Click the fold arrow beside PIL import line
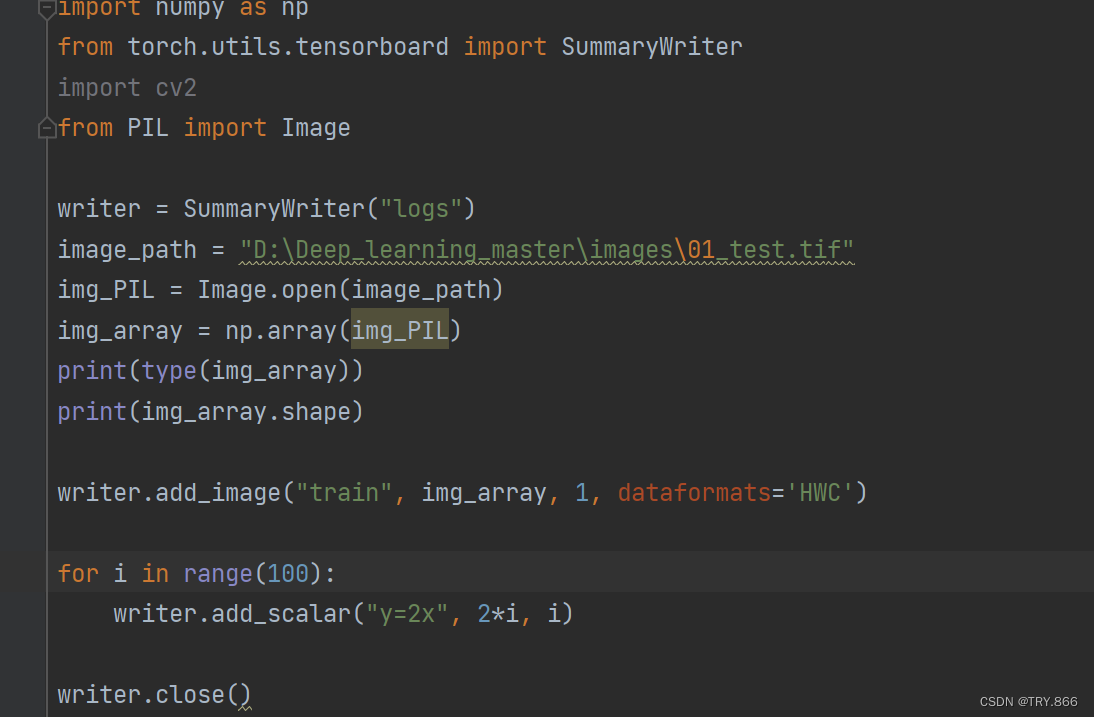 click(x=45, y=127)
